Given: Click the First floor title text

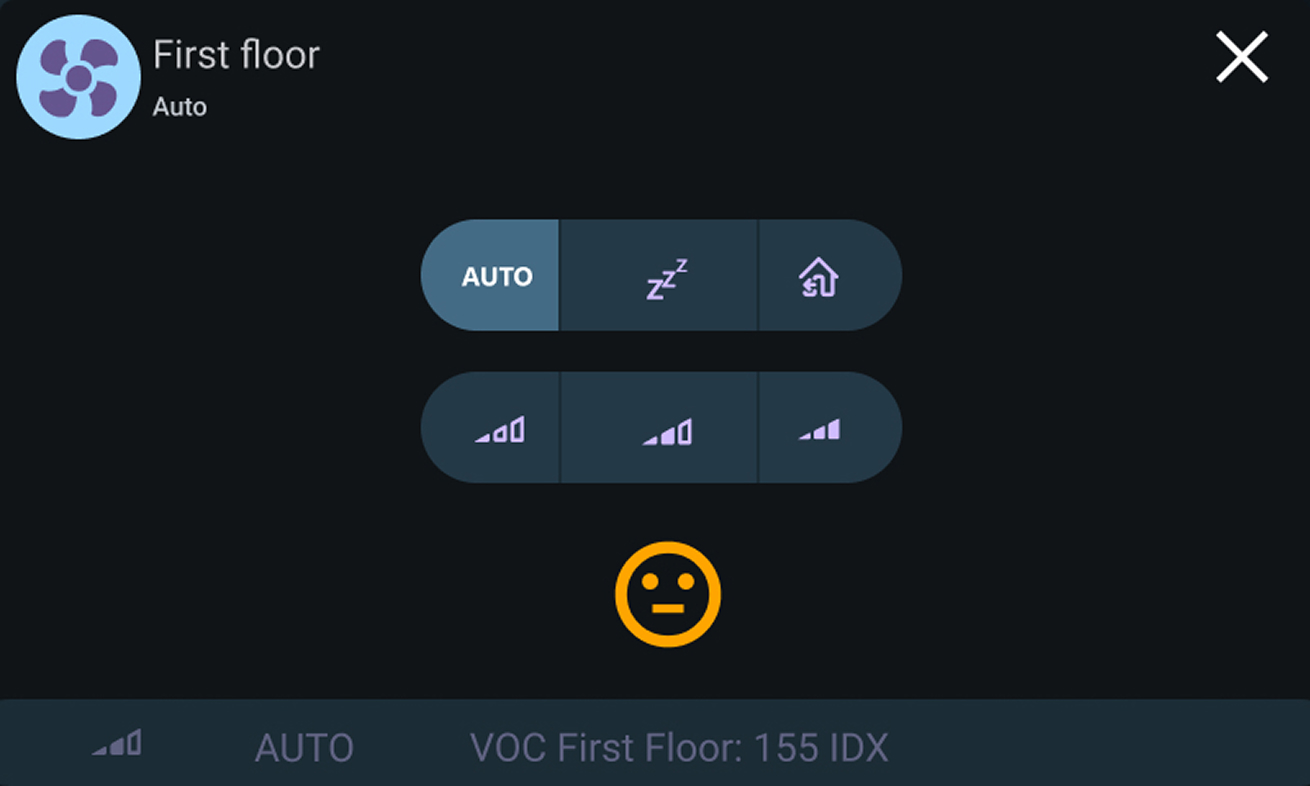Looking at the screenshot, I should pos(236,55).
